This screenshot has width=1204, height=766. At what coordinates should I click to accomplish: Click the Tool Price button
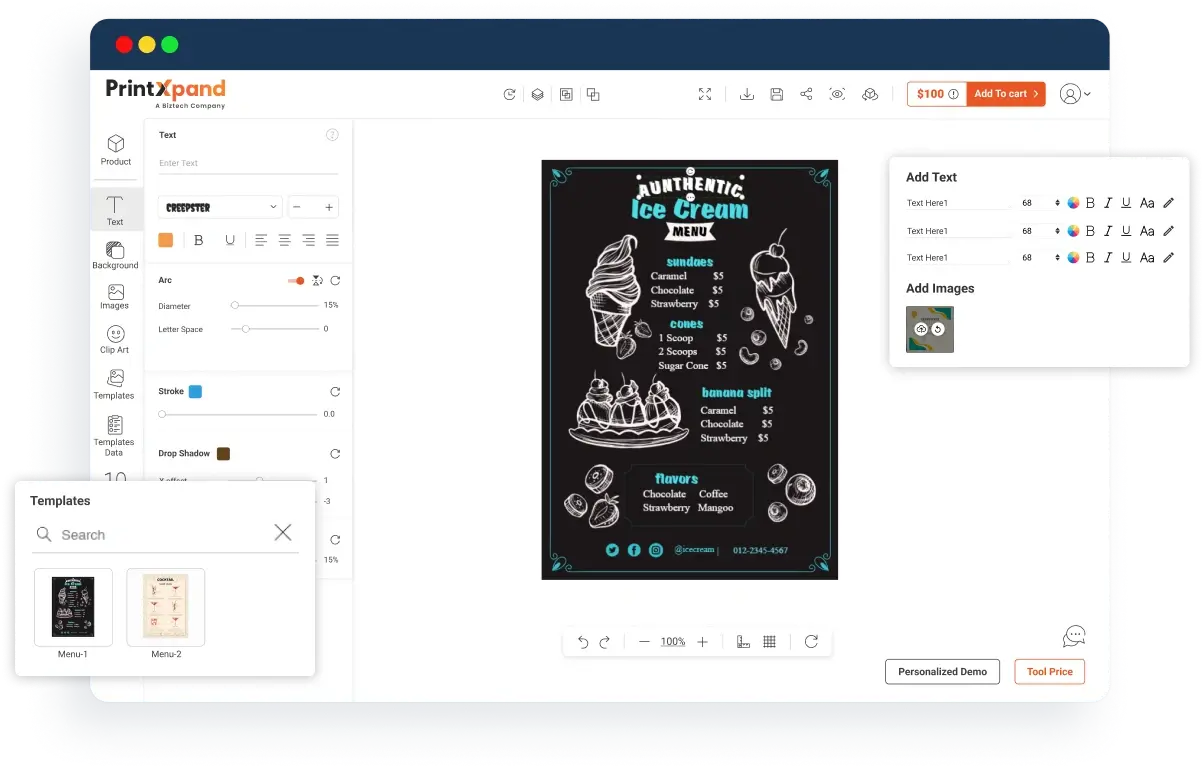coord(1049,672)
